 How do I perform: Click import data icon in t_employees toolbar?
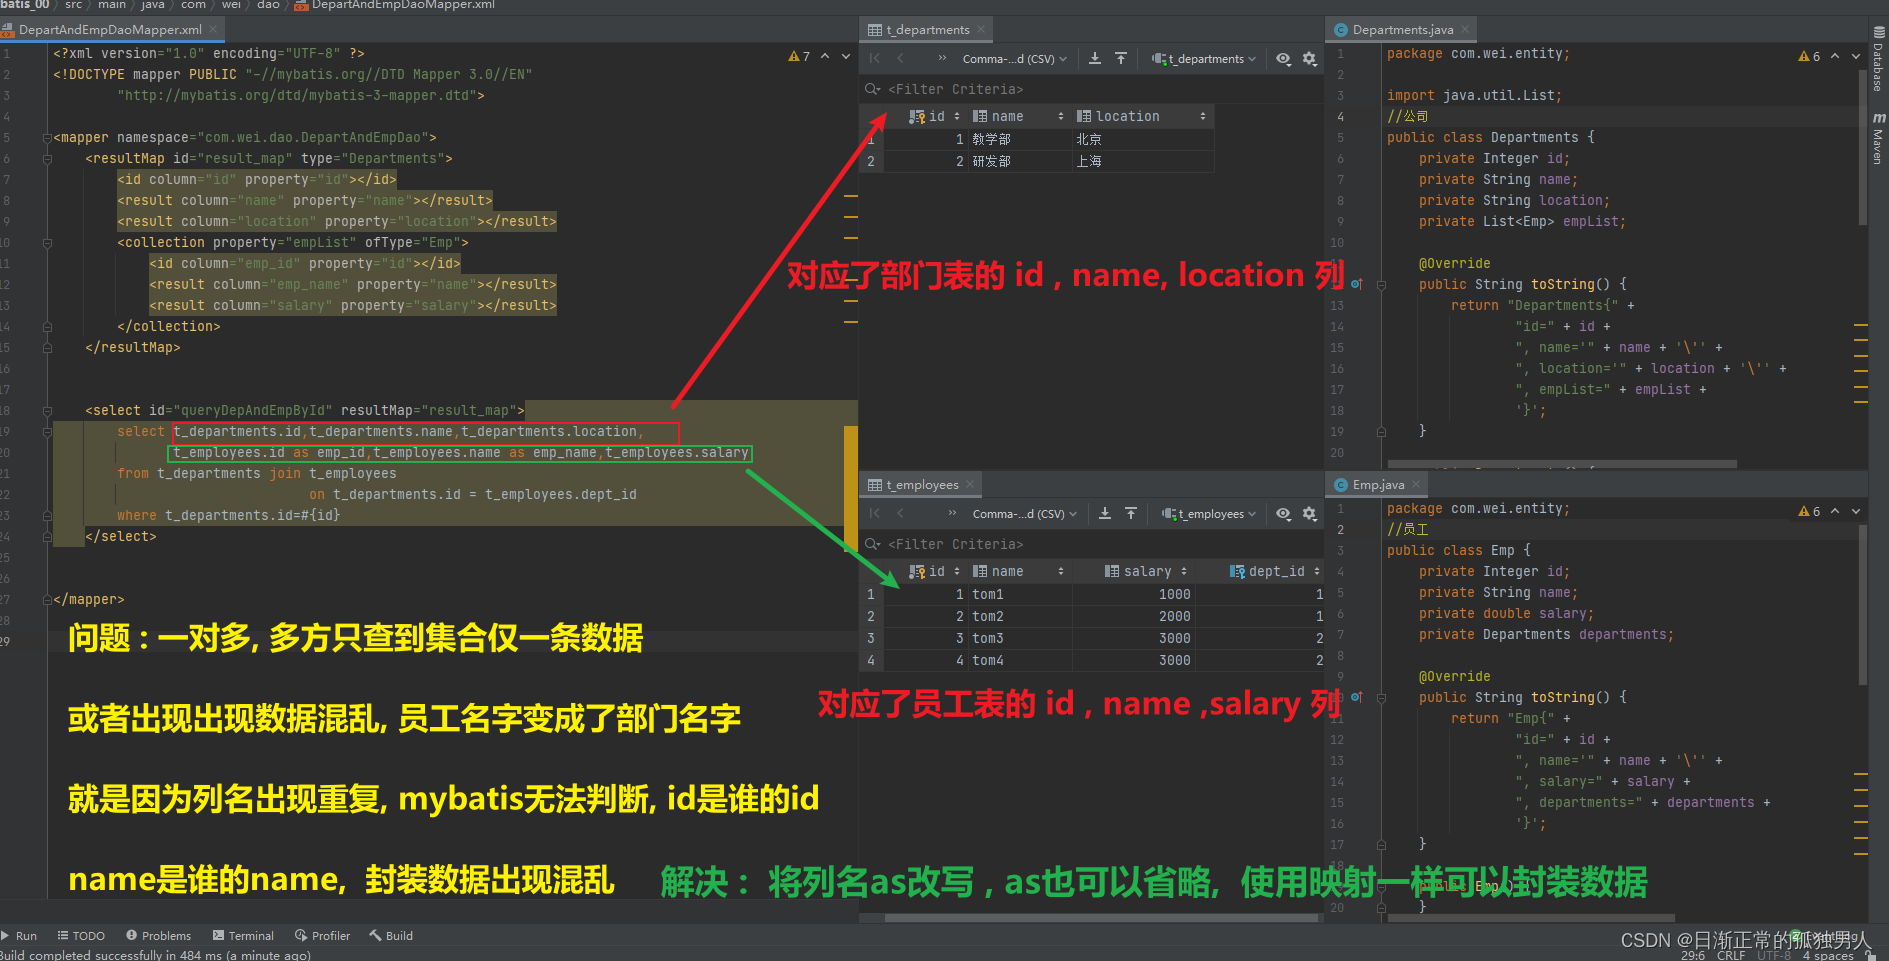click(1131, 514)
